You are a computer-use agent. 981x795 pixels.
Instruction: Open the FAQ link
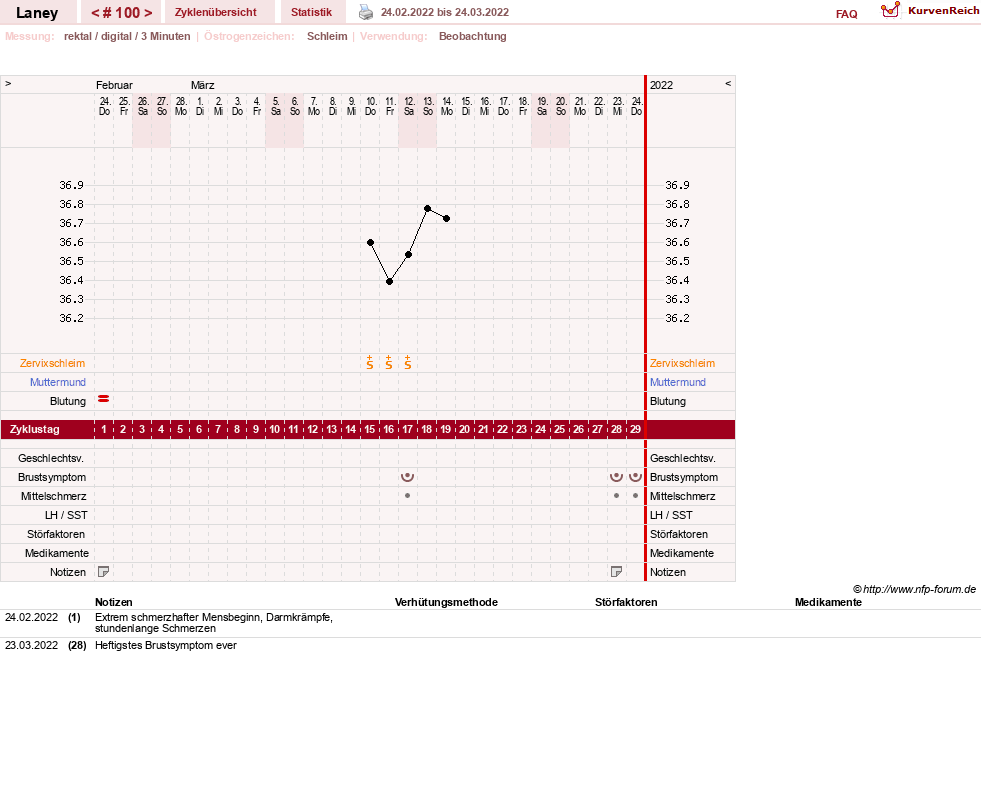point(846,14)
